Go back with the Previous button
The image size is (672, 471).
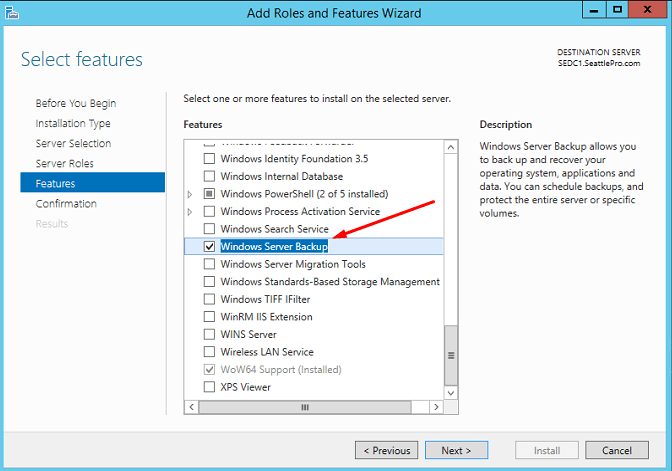click(x=386, y=450)
